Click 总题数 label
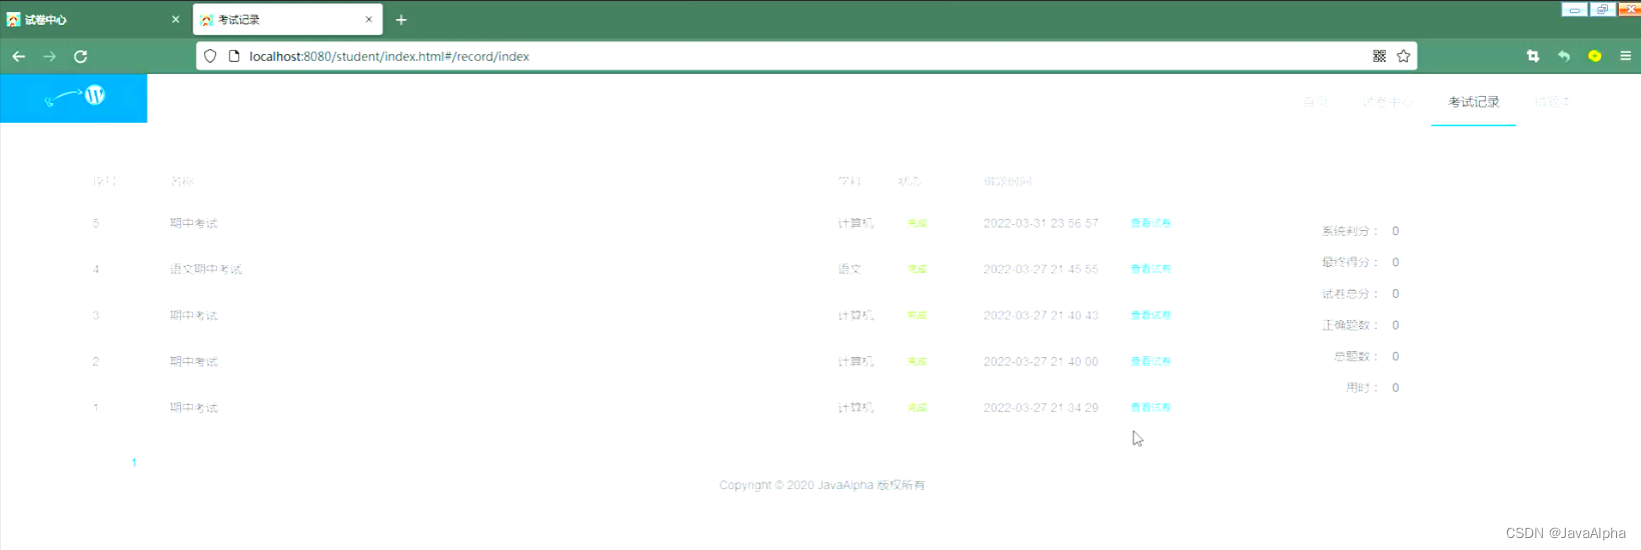The width and height of the screenshot is (1641, 550). tap(1356, 356)
